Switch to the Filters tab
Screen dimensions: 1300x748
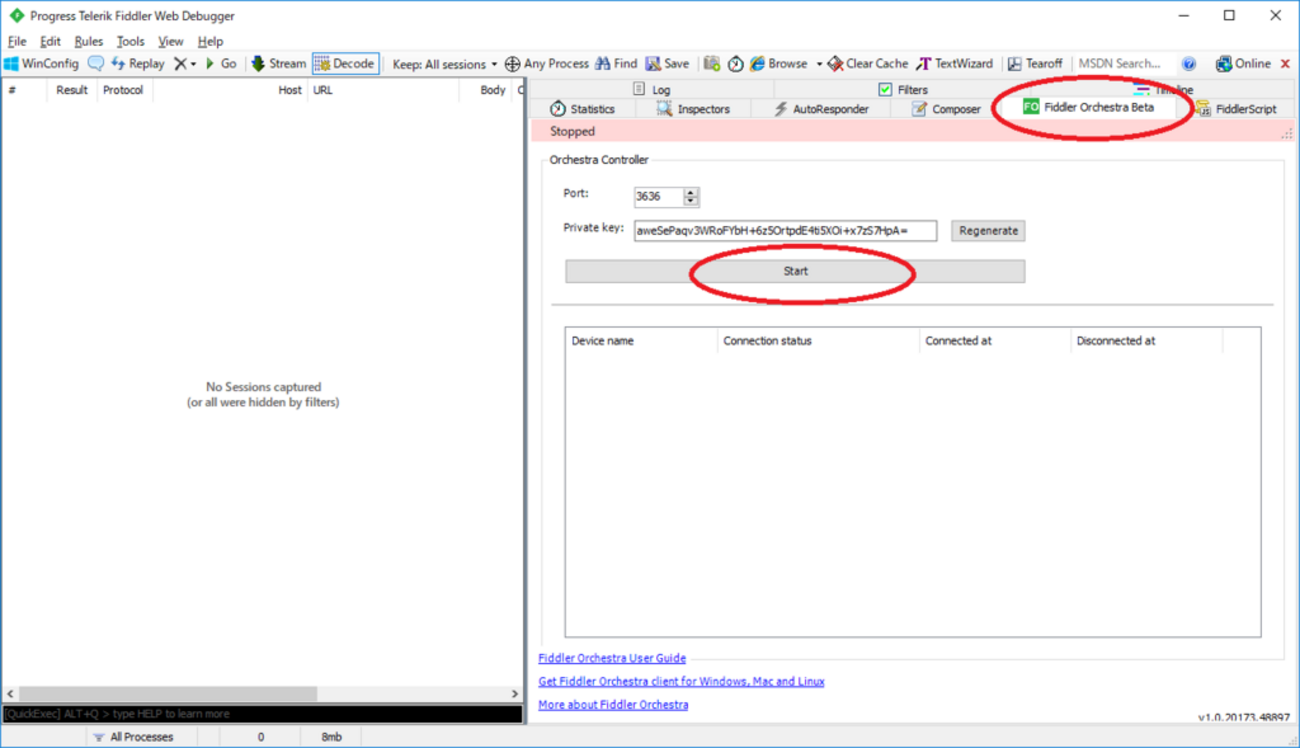pos(903,89)
